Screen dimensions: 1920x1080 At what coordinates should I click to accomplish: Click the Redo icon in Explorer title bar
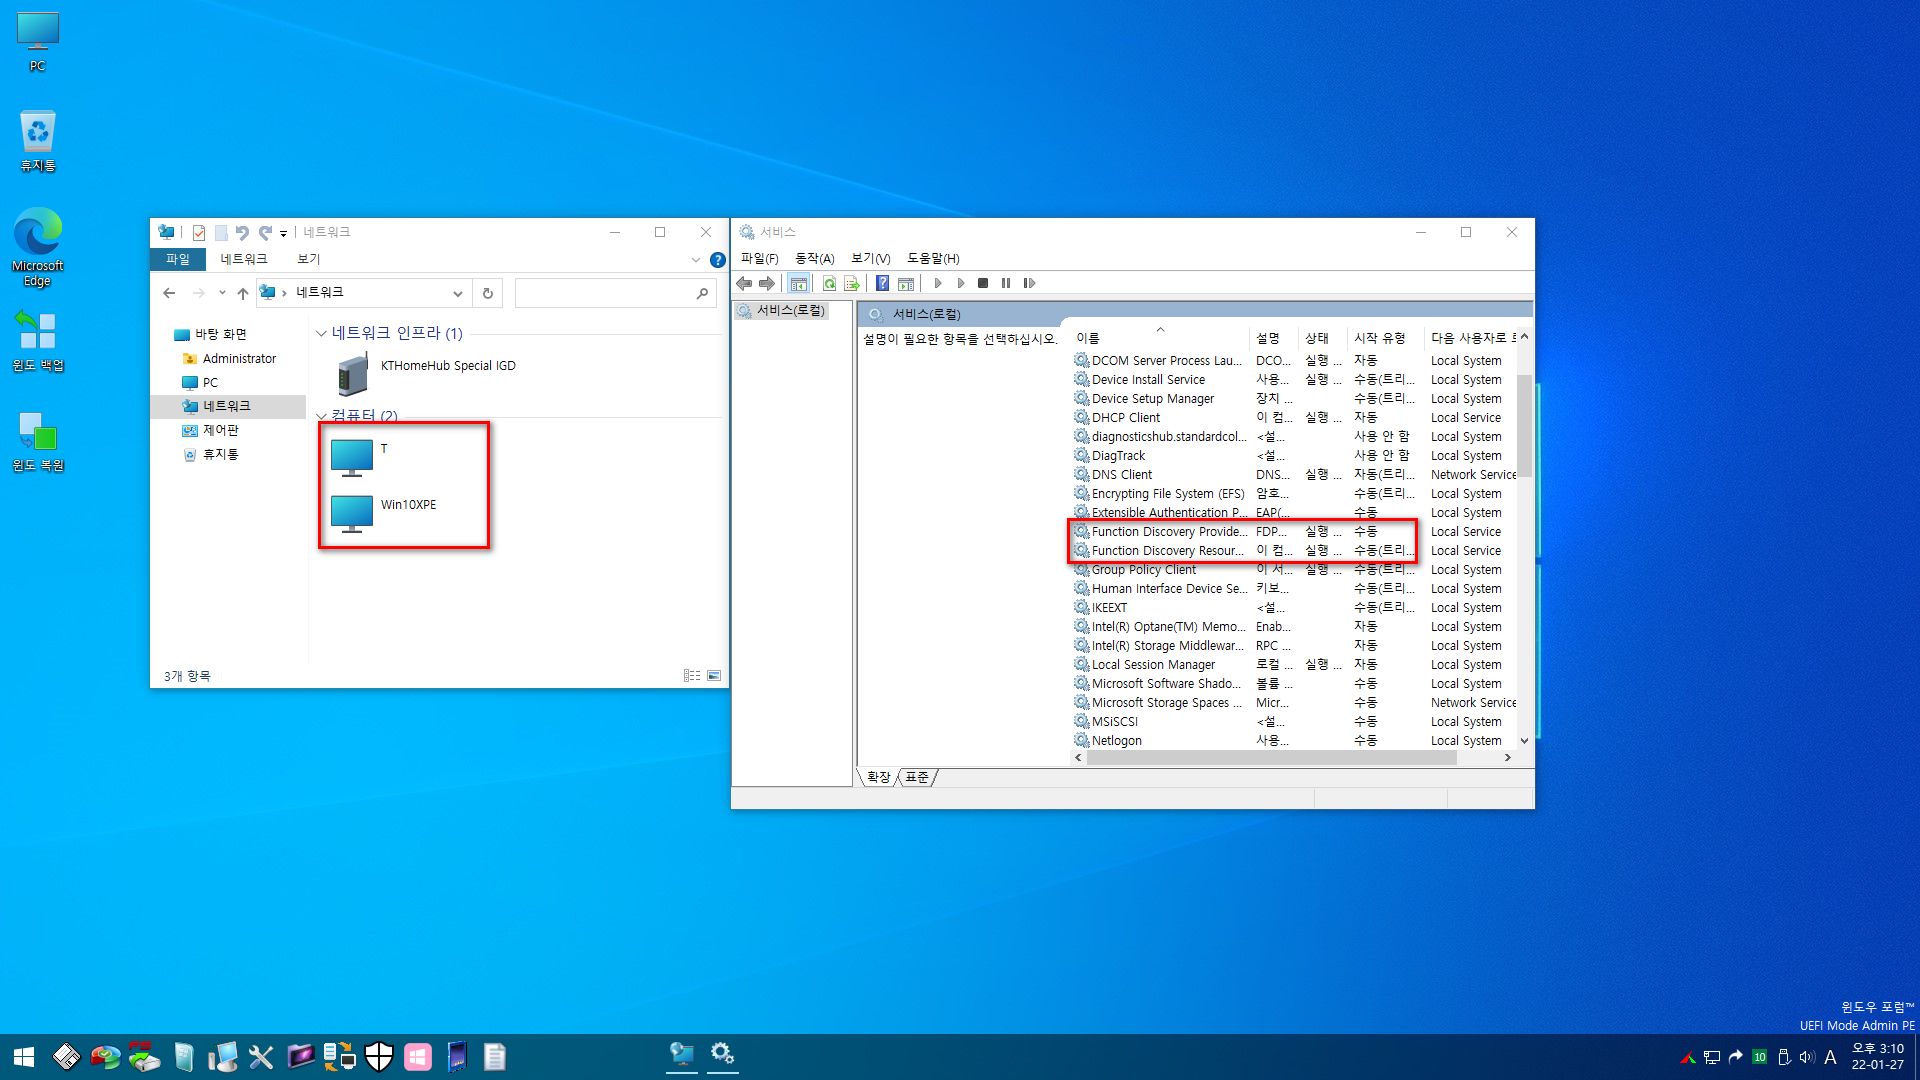265,232
